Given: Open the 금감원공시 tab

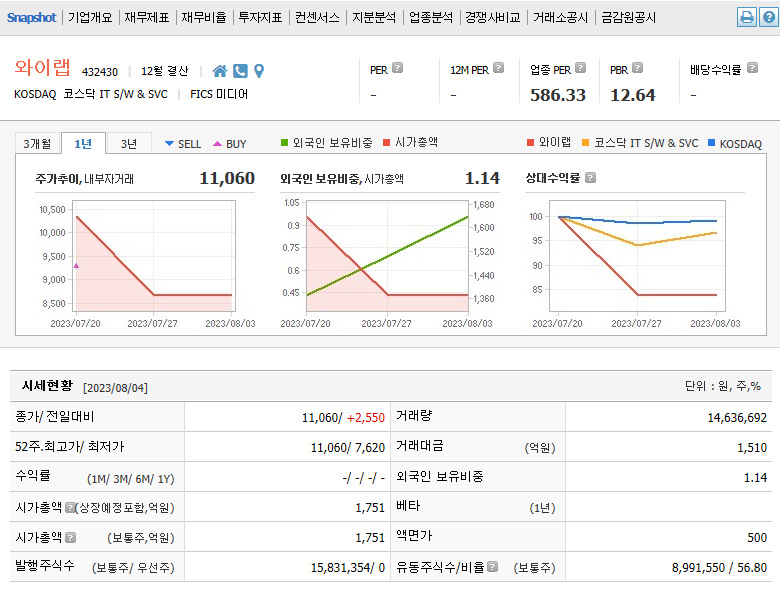Looking at the screenshot, I should pos(629,17).
